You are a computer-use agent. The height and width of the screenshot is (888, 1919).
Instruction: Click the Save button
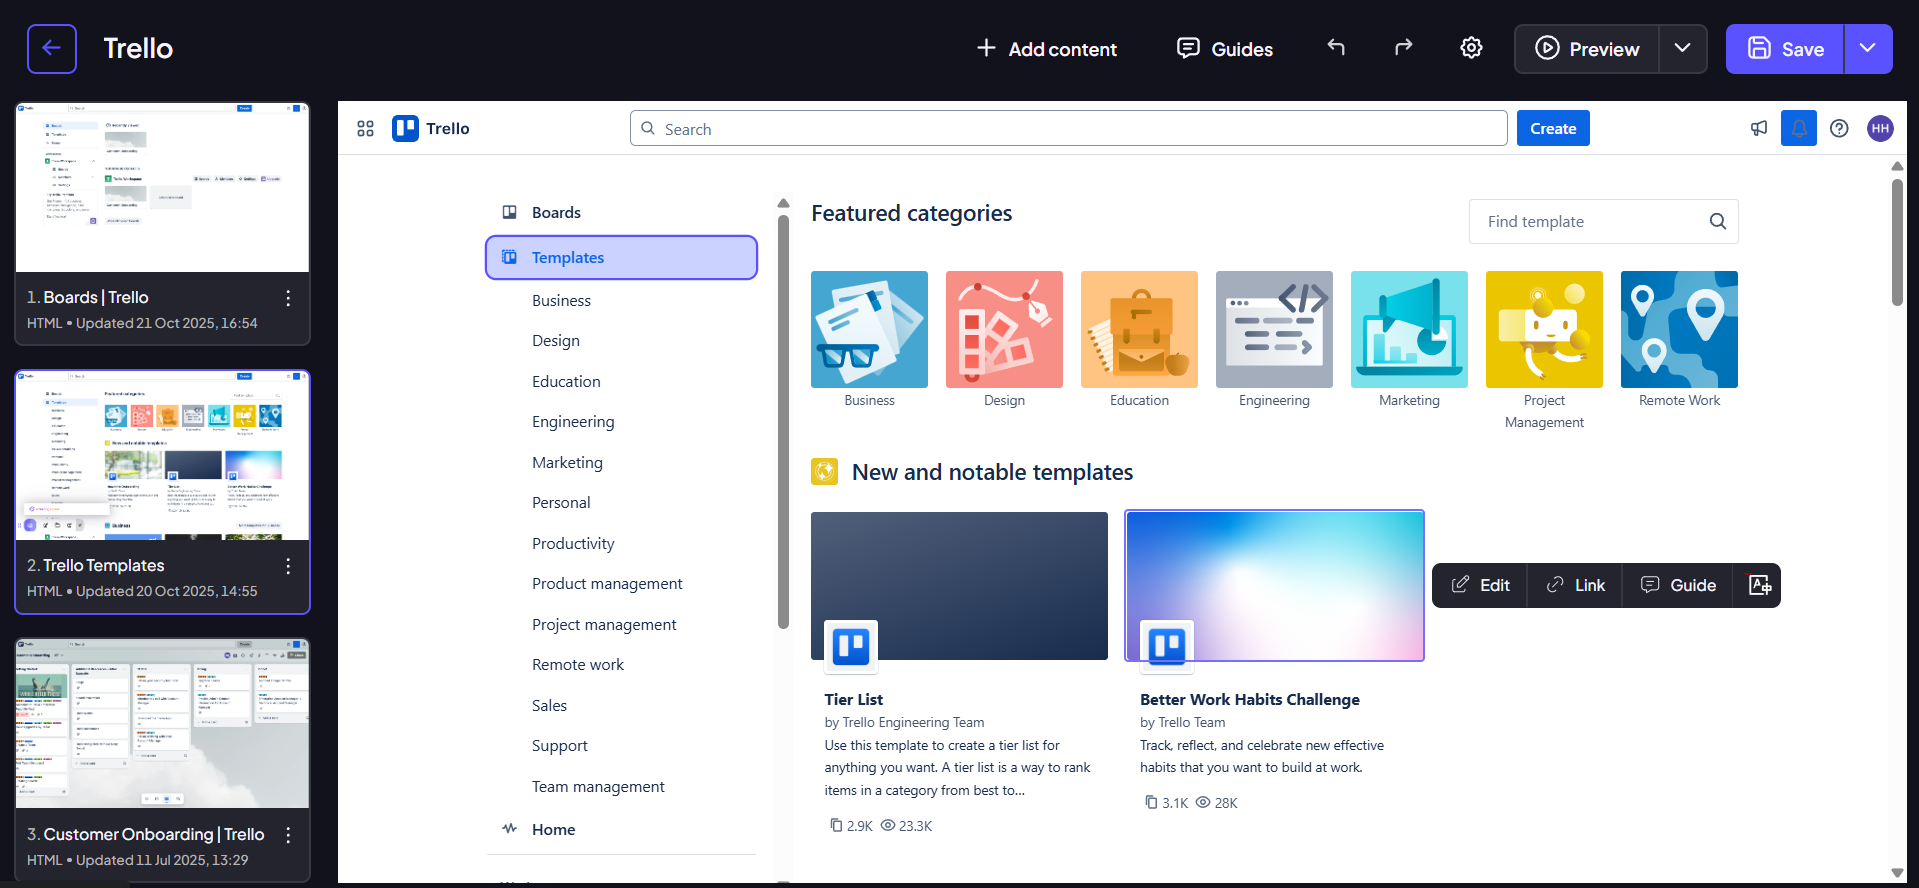(1785, 49)
